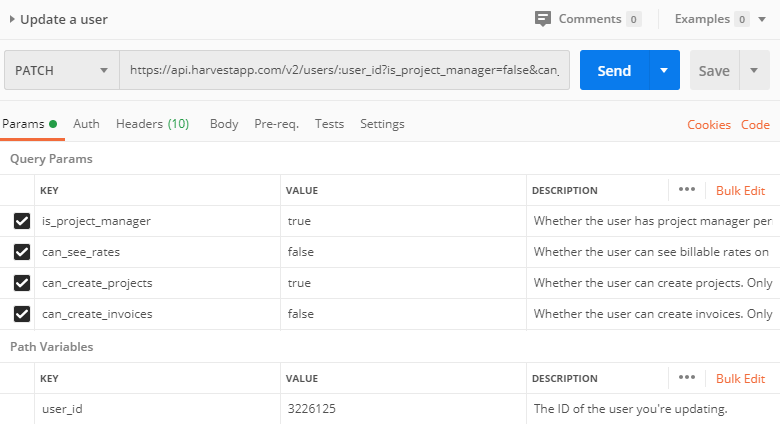Screen dimensions: 783x424
Task: Click the can_create_invoices key cell
Action: pos(157,314)
